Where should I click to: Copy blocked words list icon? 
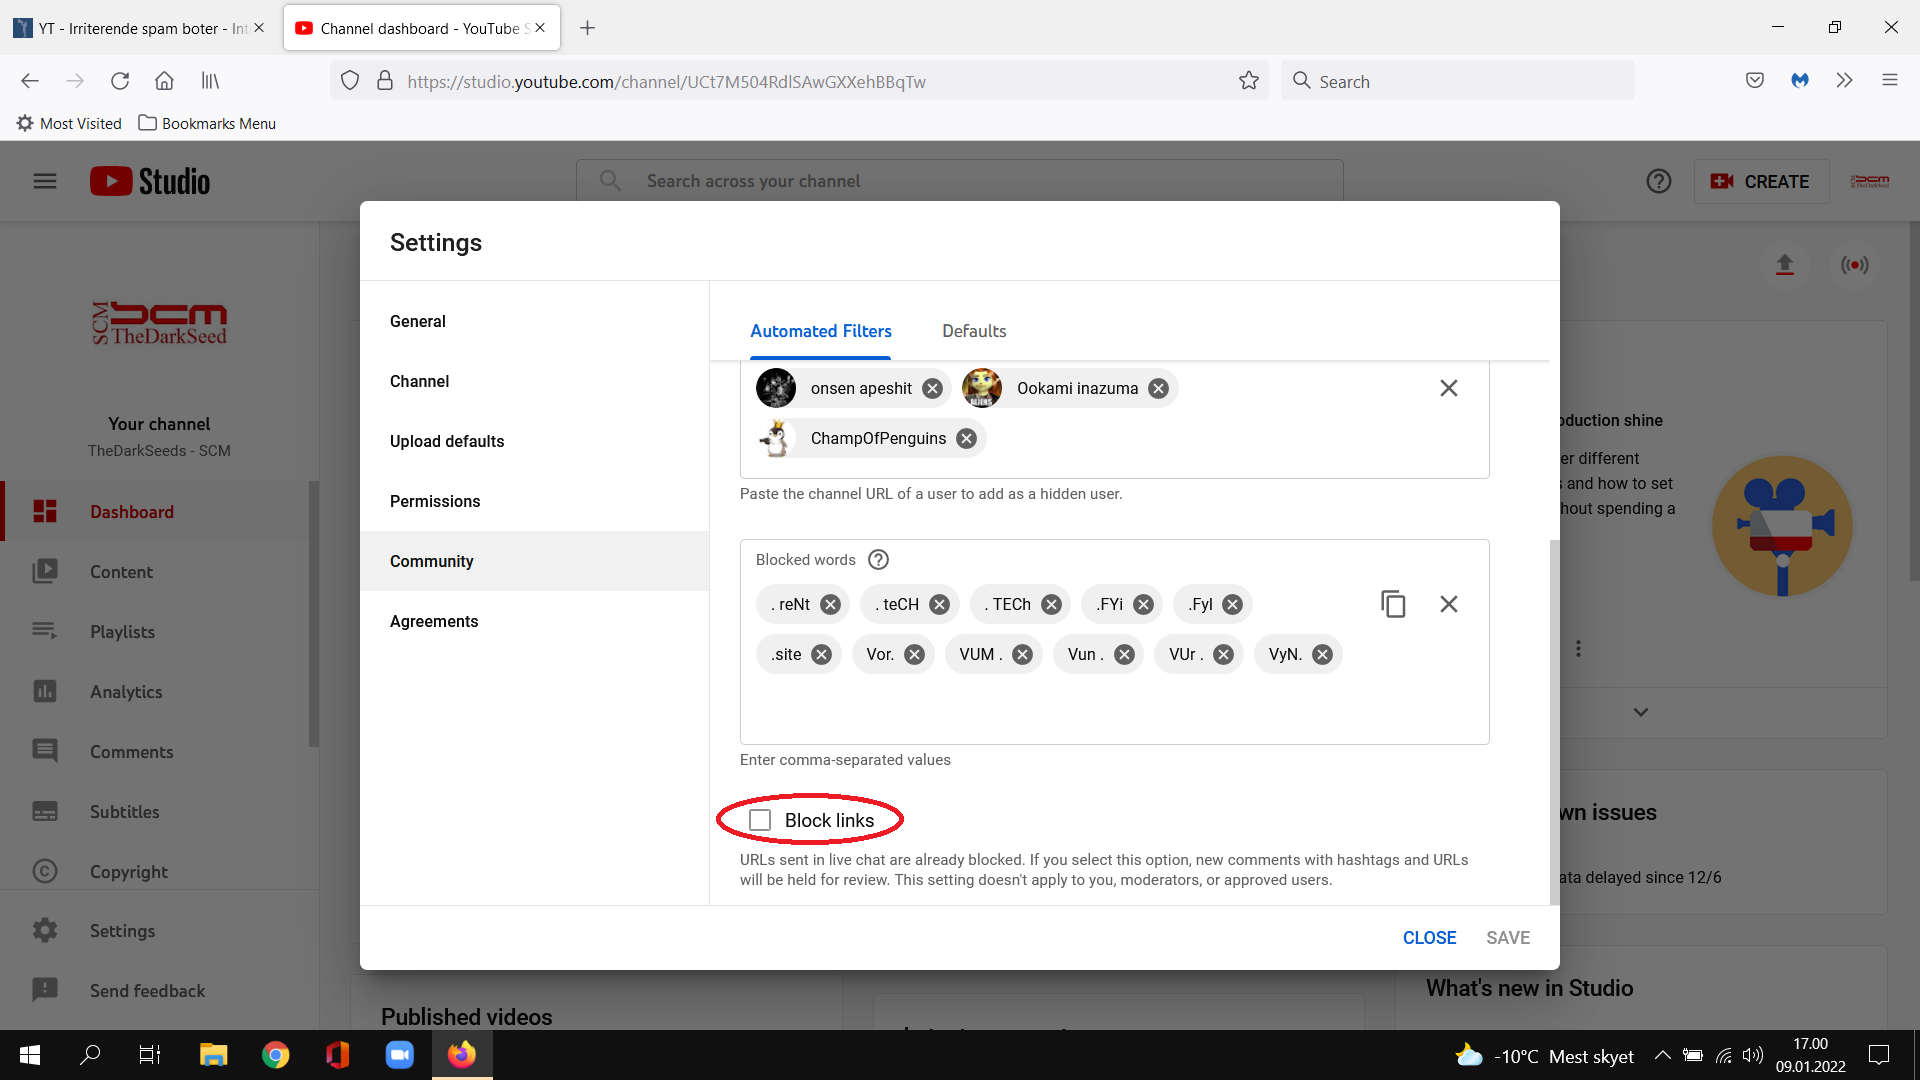(x=1393, y=604)
